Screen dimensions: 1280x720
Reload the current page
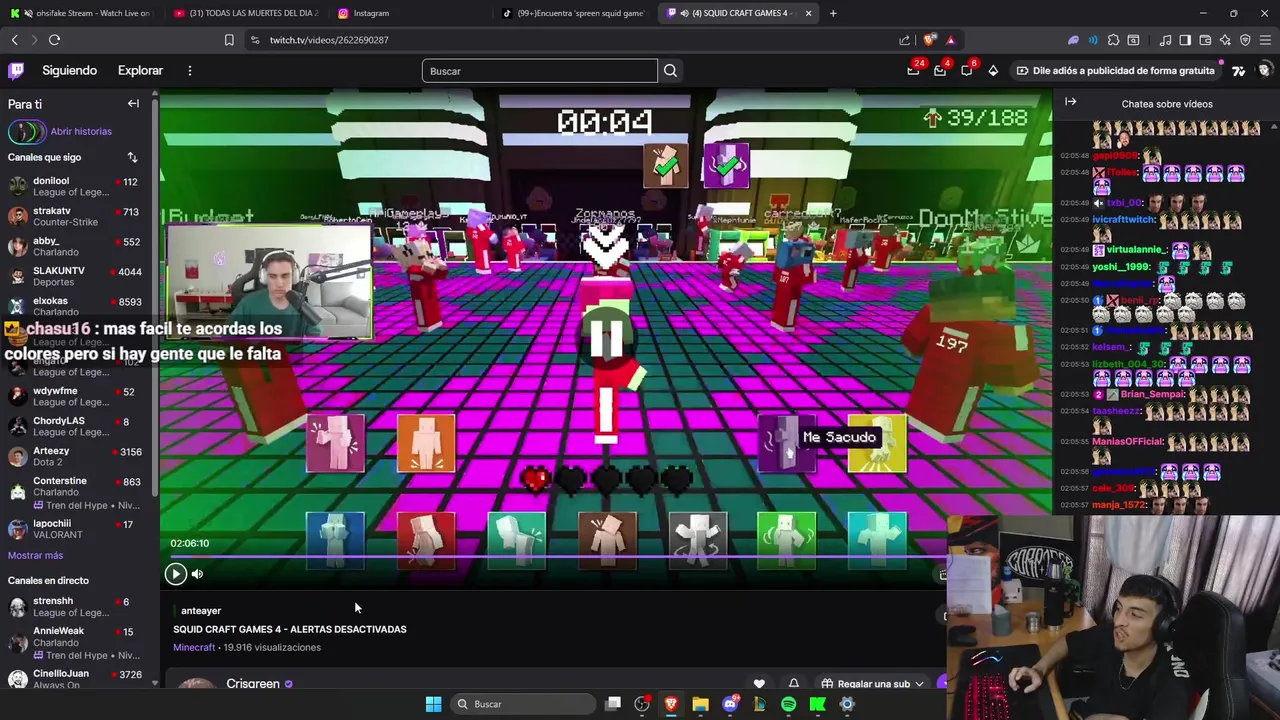54,40
